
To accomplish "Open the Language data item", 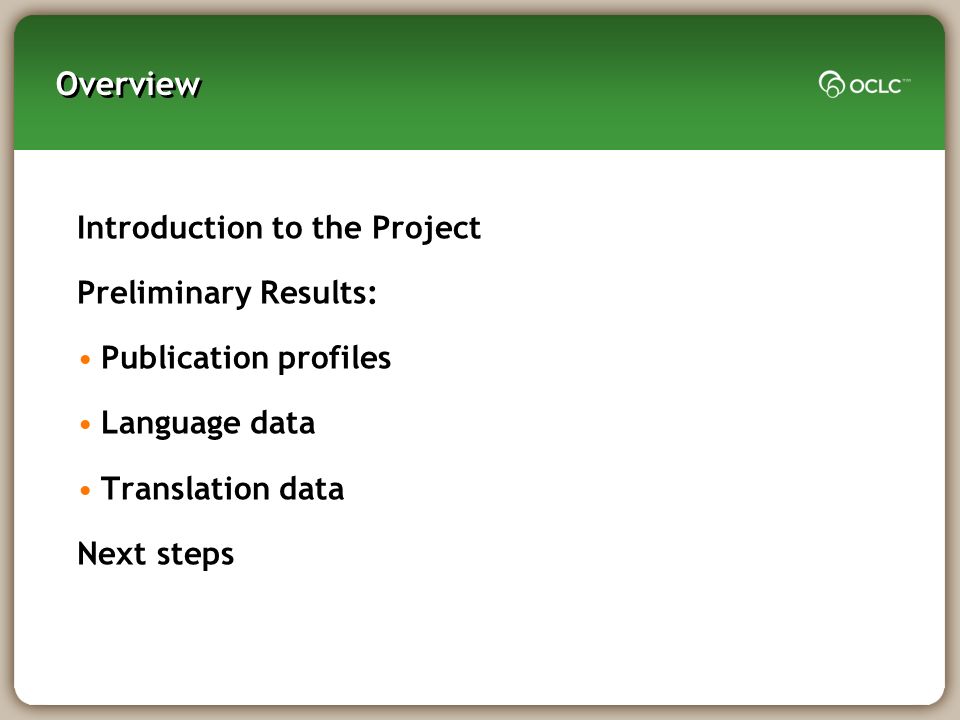I will click(x=208, y=424).
